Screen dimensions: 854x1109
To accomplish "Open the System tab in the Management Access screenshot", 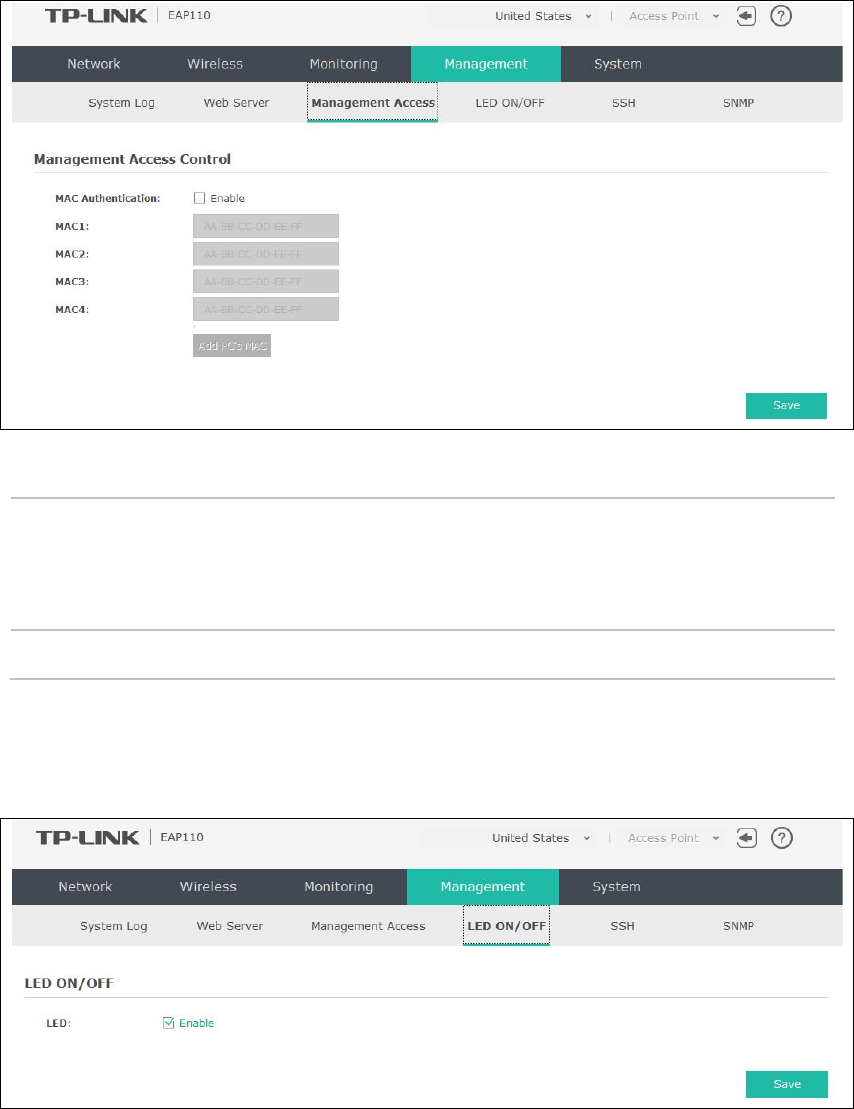I will (618, 64).
